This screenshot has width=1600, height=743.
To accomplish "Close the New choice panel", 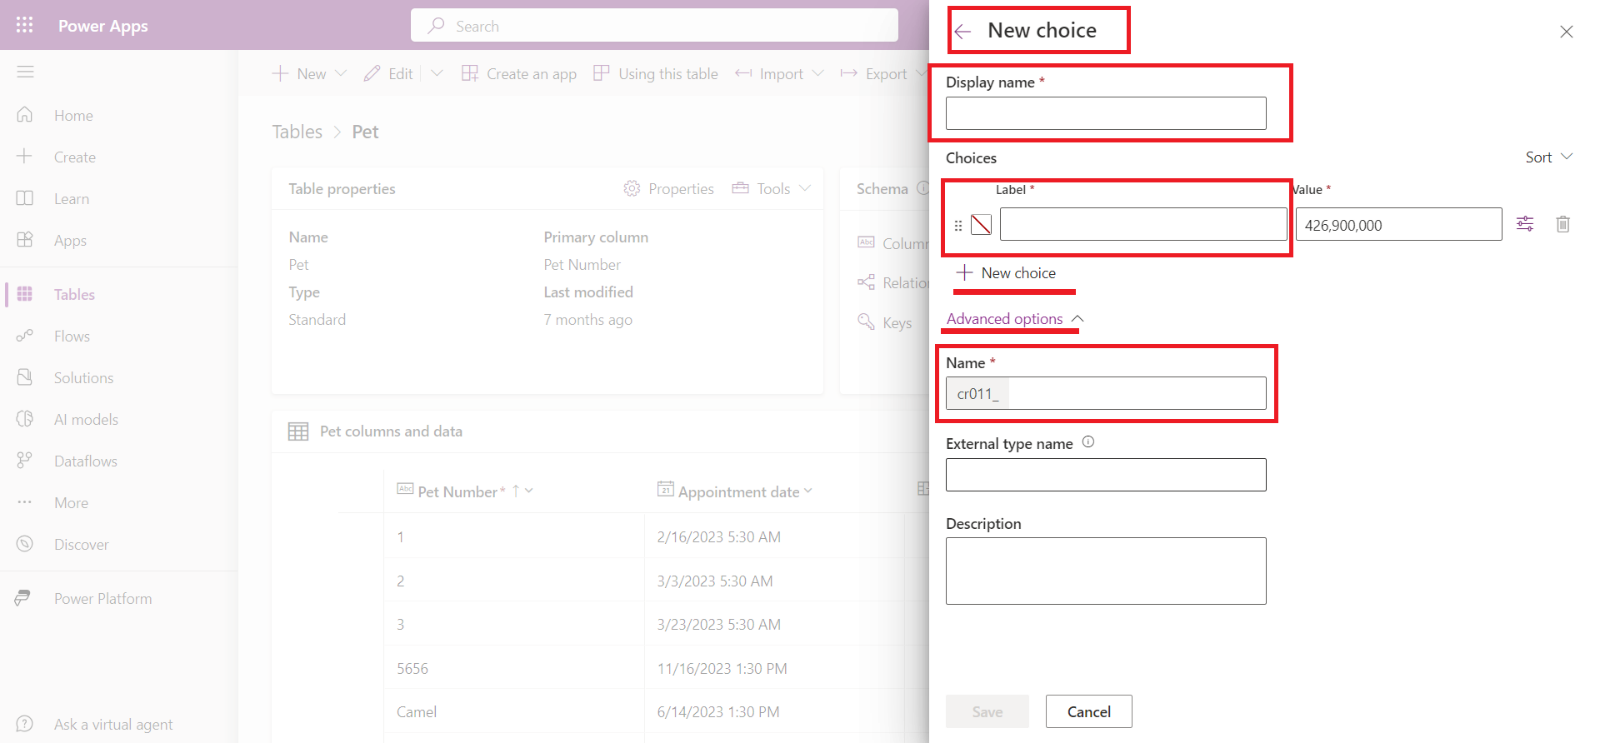I will click(x=1566, y=32).
